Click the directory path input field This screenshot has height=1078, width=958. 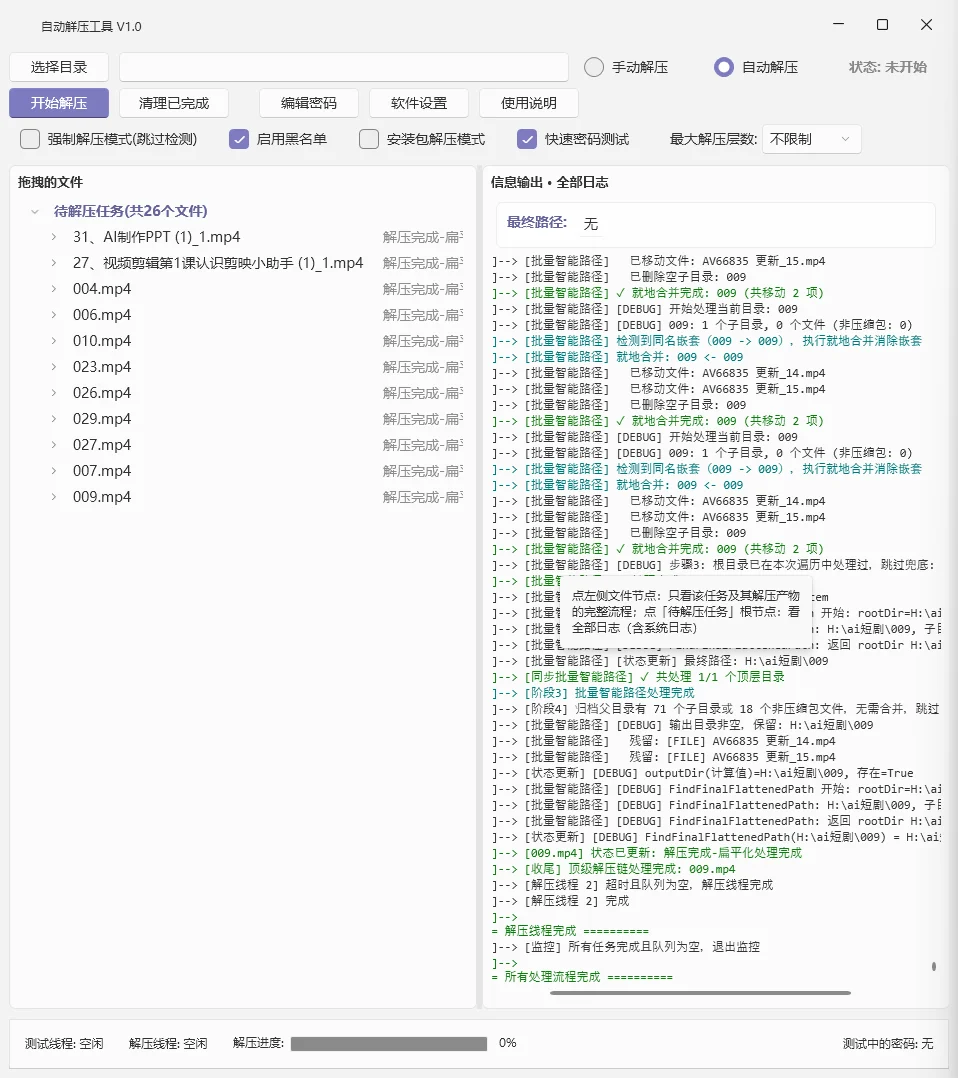(344, 67)
